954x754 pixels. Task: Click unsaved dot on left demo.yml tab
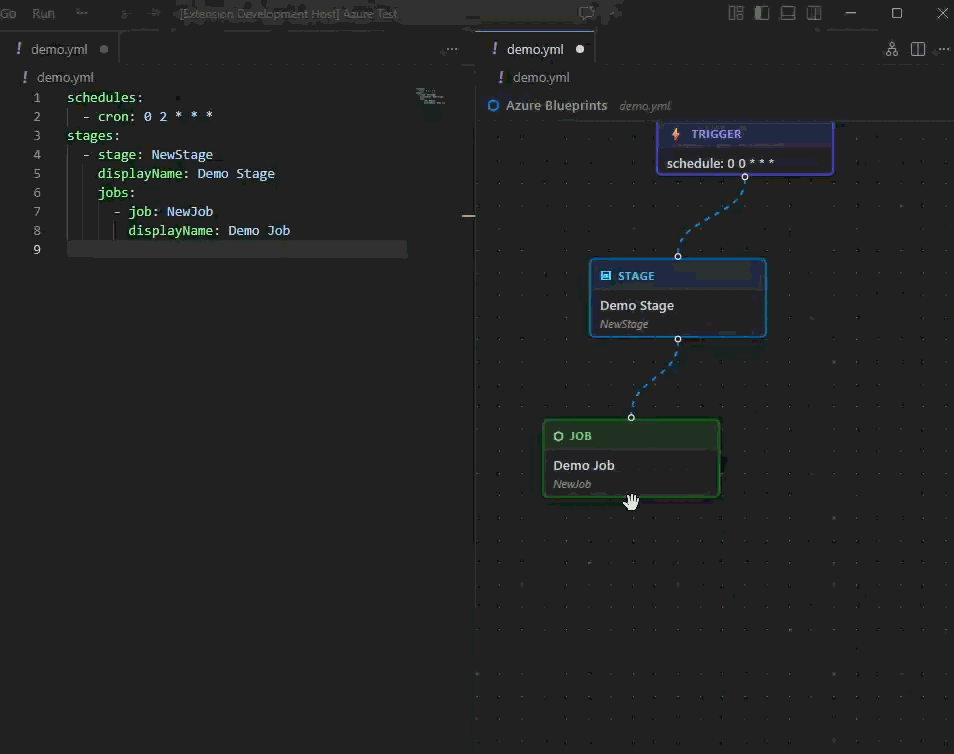[104, 49]
